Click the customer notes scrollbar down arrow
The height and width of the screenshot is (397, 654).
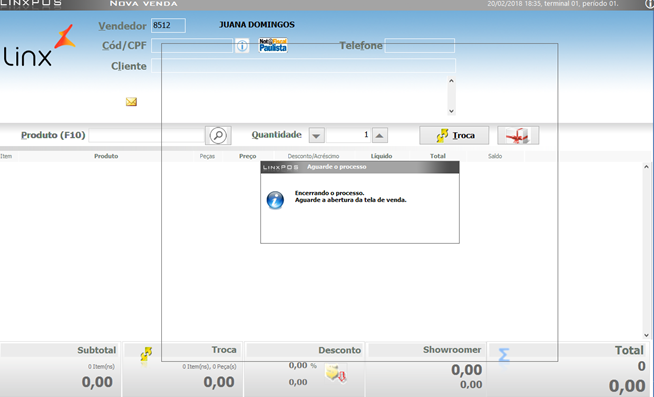(x=451, y=111)
